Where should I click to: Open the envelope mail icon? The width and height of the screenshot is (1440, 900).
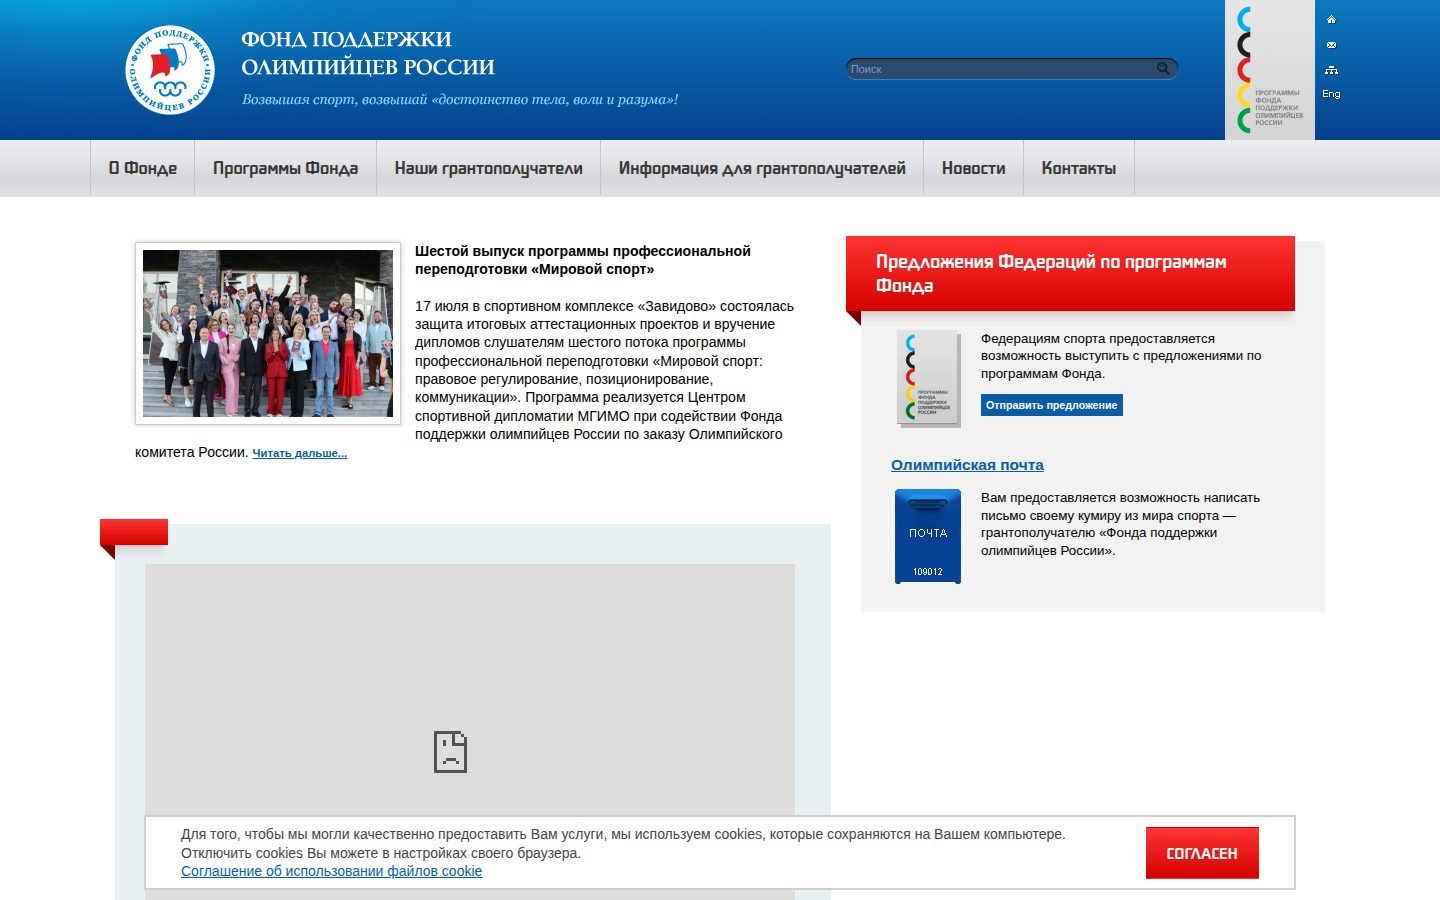[1331, 45]
